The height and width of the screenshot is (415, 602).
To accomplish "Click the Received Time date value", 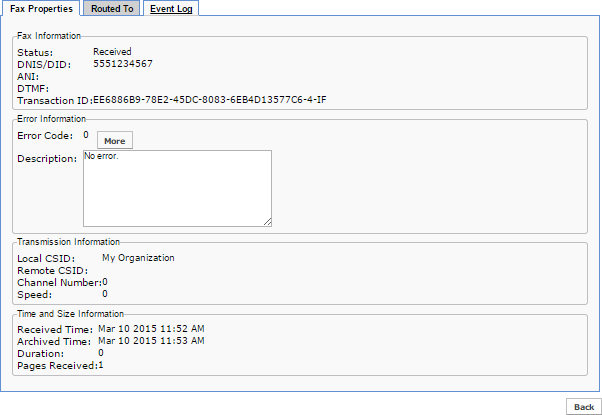I will pos(151,329).
